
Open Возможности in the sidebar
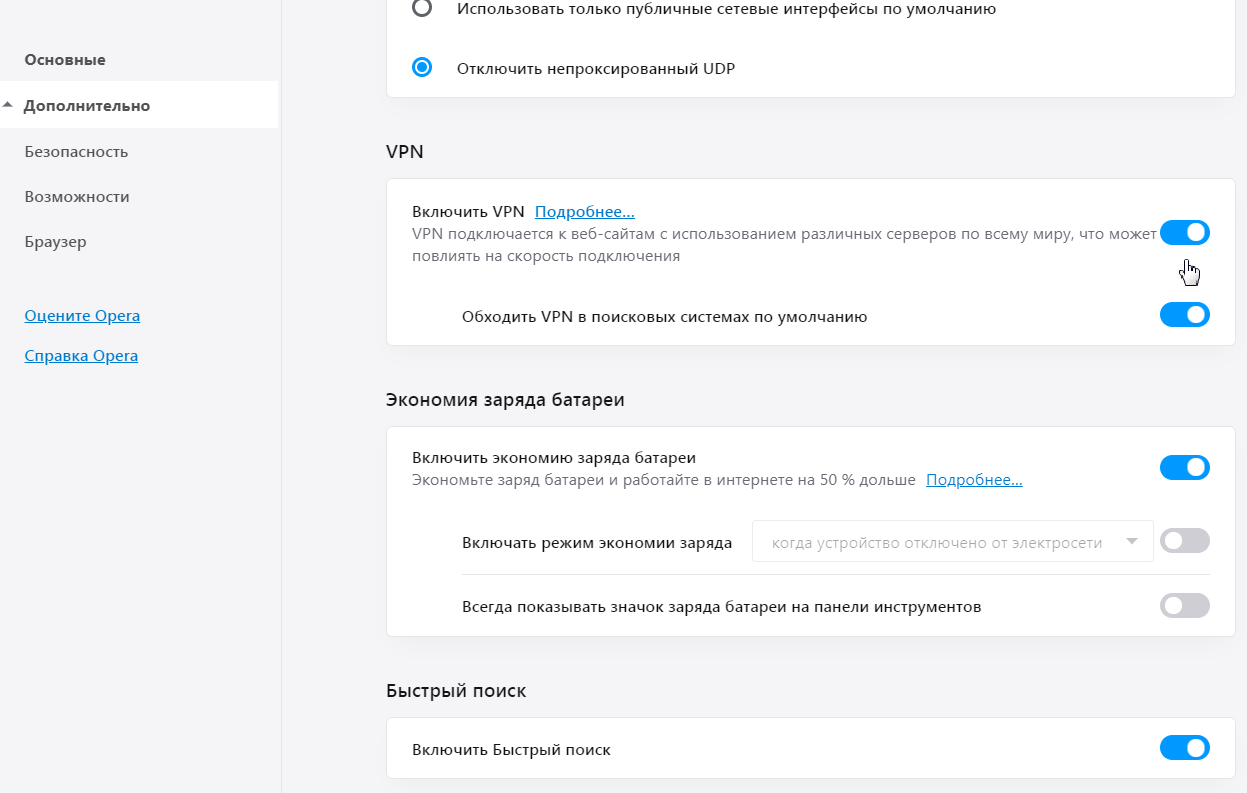[x=77, y=197]
